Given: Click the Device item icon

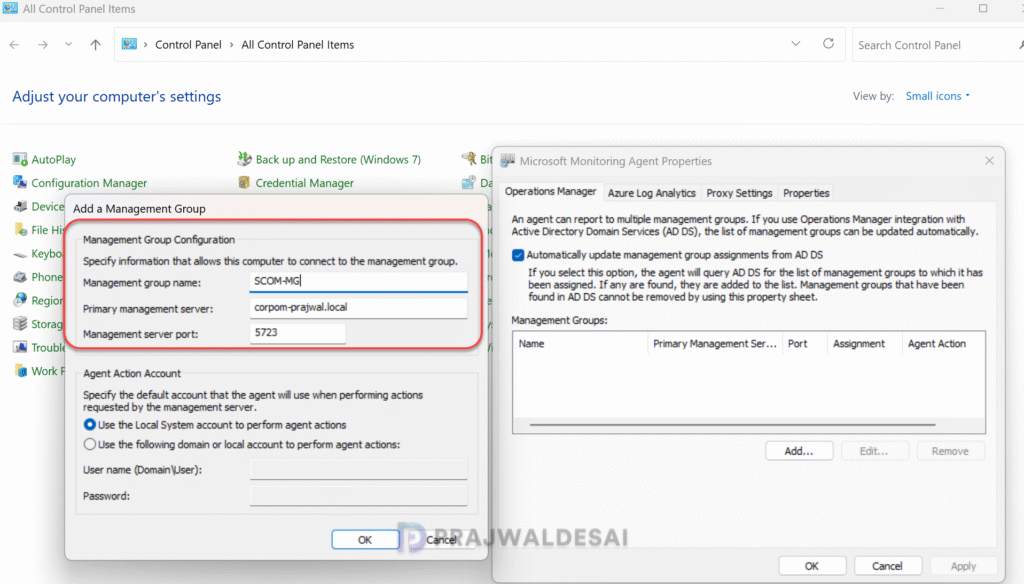Looking at the screenshot, I should [x=20, y=206].
